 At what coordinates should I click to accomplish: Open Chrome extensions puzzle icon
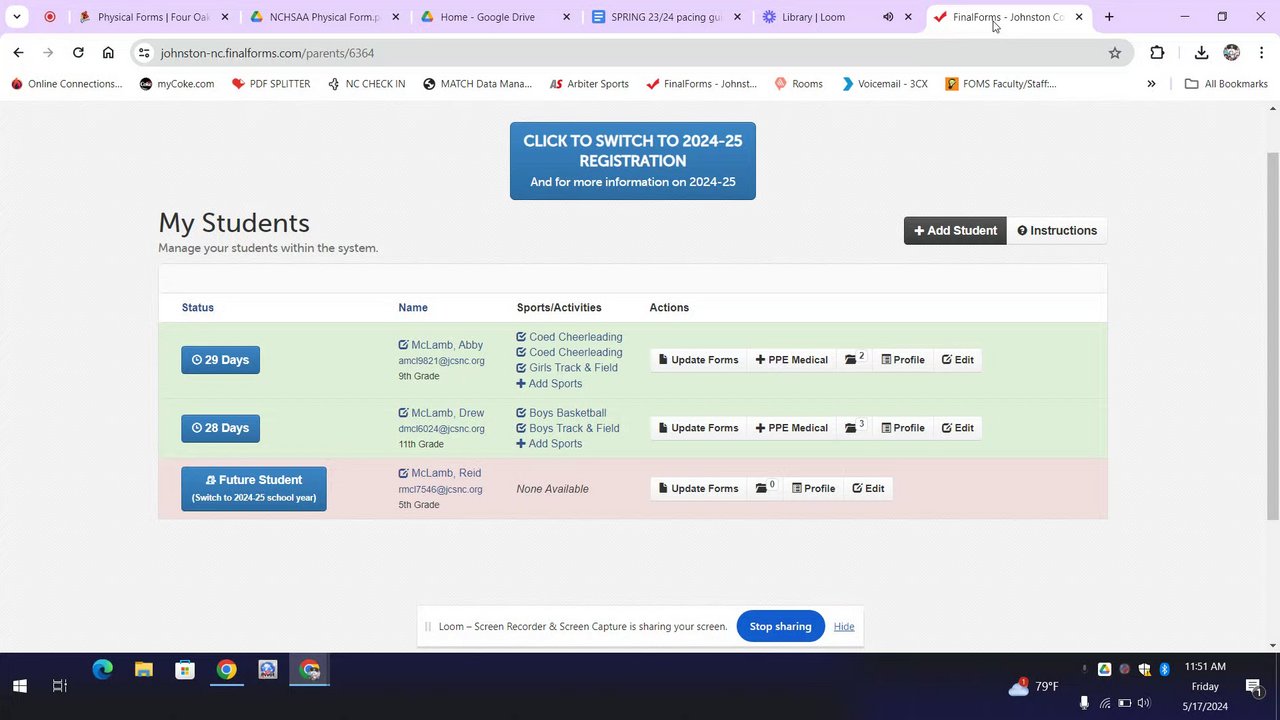coord(1157,53)
